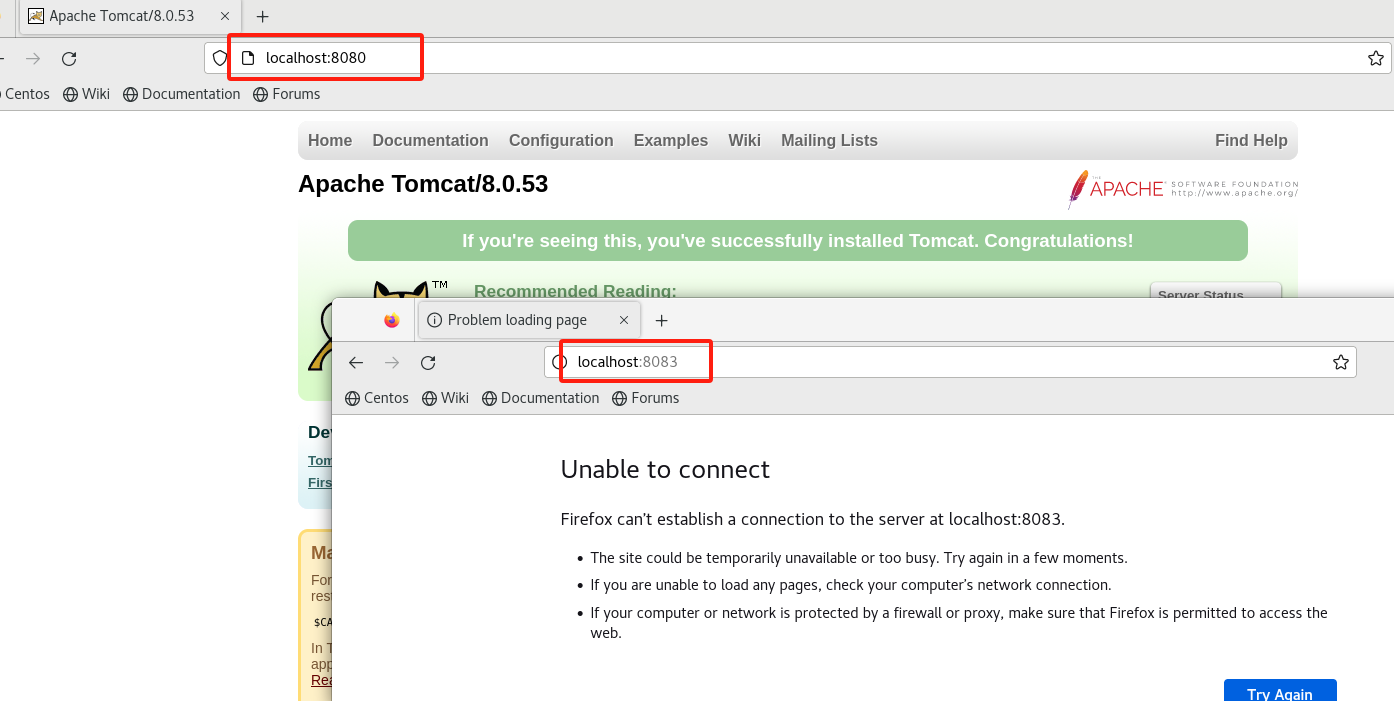
Task: Focus the localhost:8080 URL bar
Action: (x=700, y=58)
